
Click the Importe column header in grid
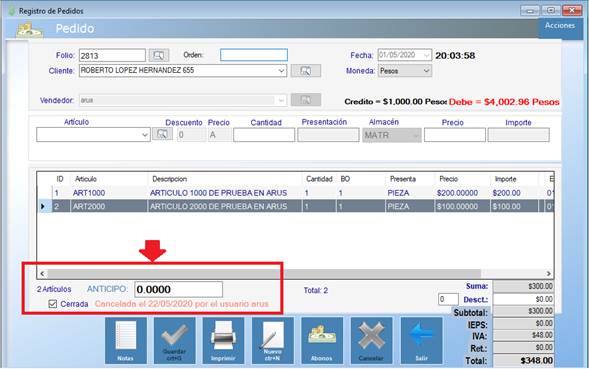pos(505,179)
